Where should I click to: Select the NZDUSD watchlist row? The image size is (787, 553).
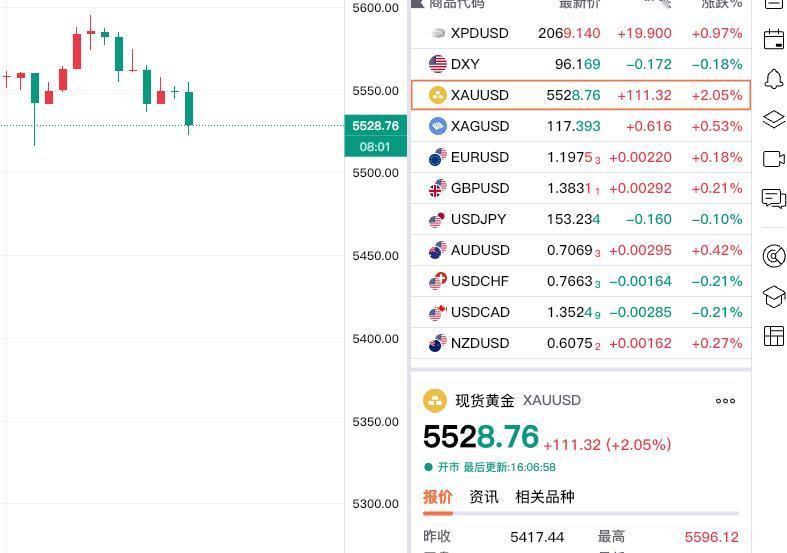tap(581, 343)
